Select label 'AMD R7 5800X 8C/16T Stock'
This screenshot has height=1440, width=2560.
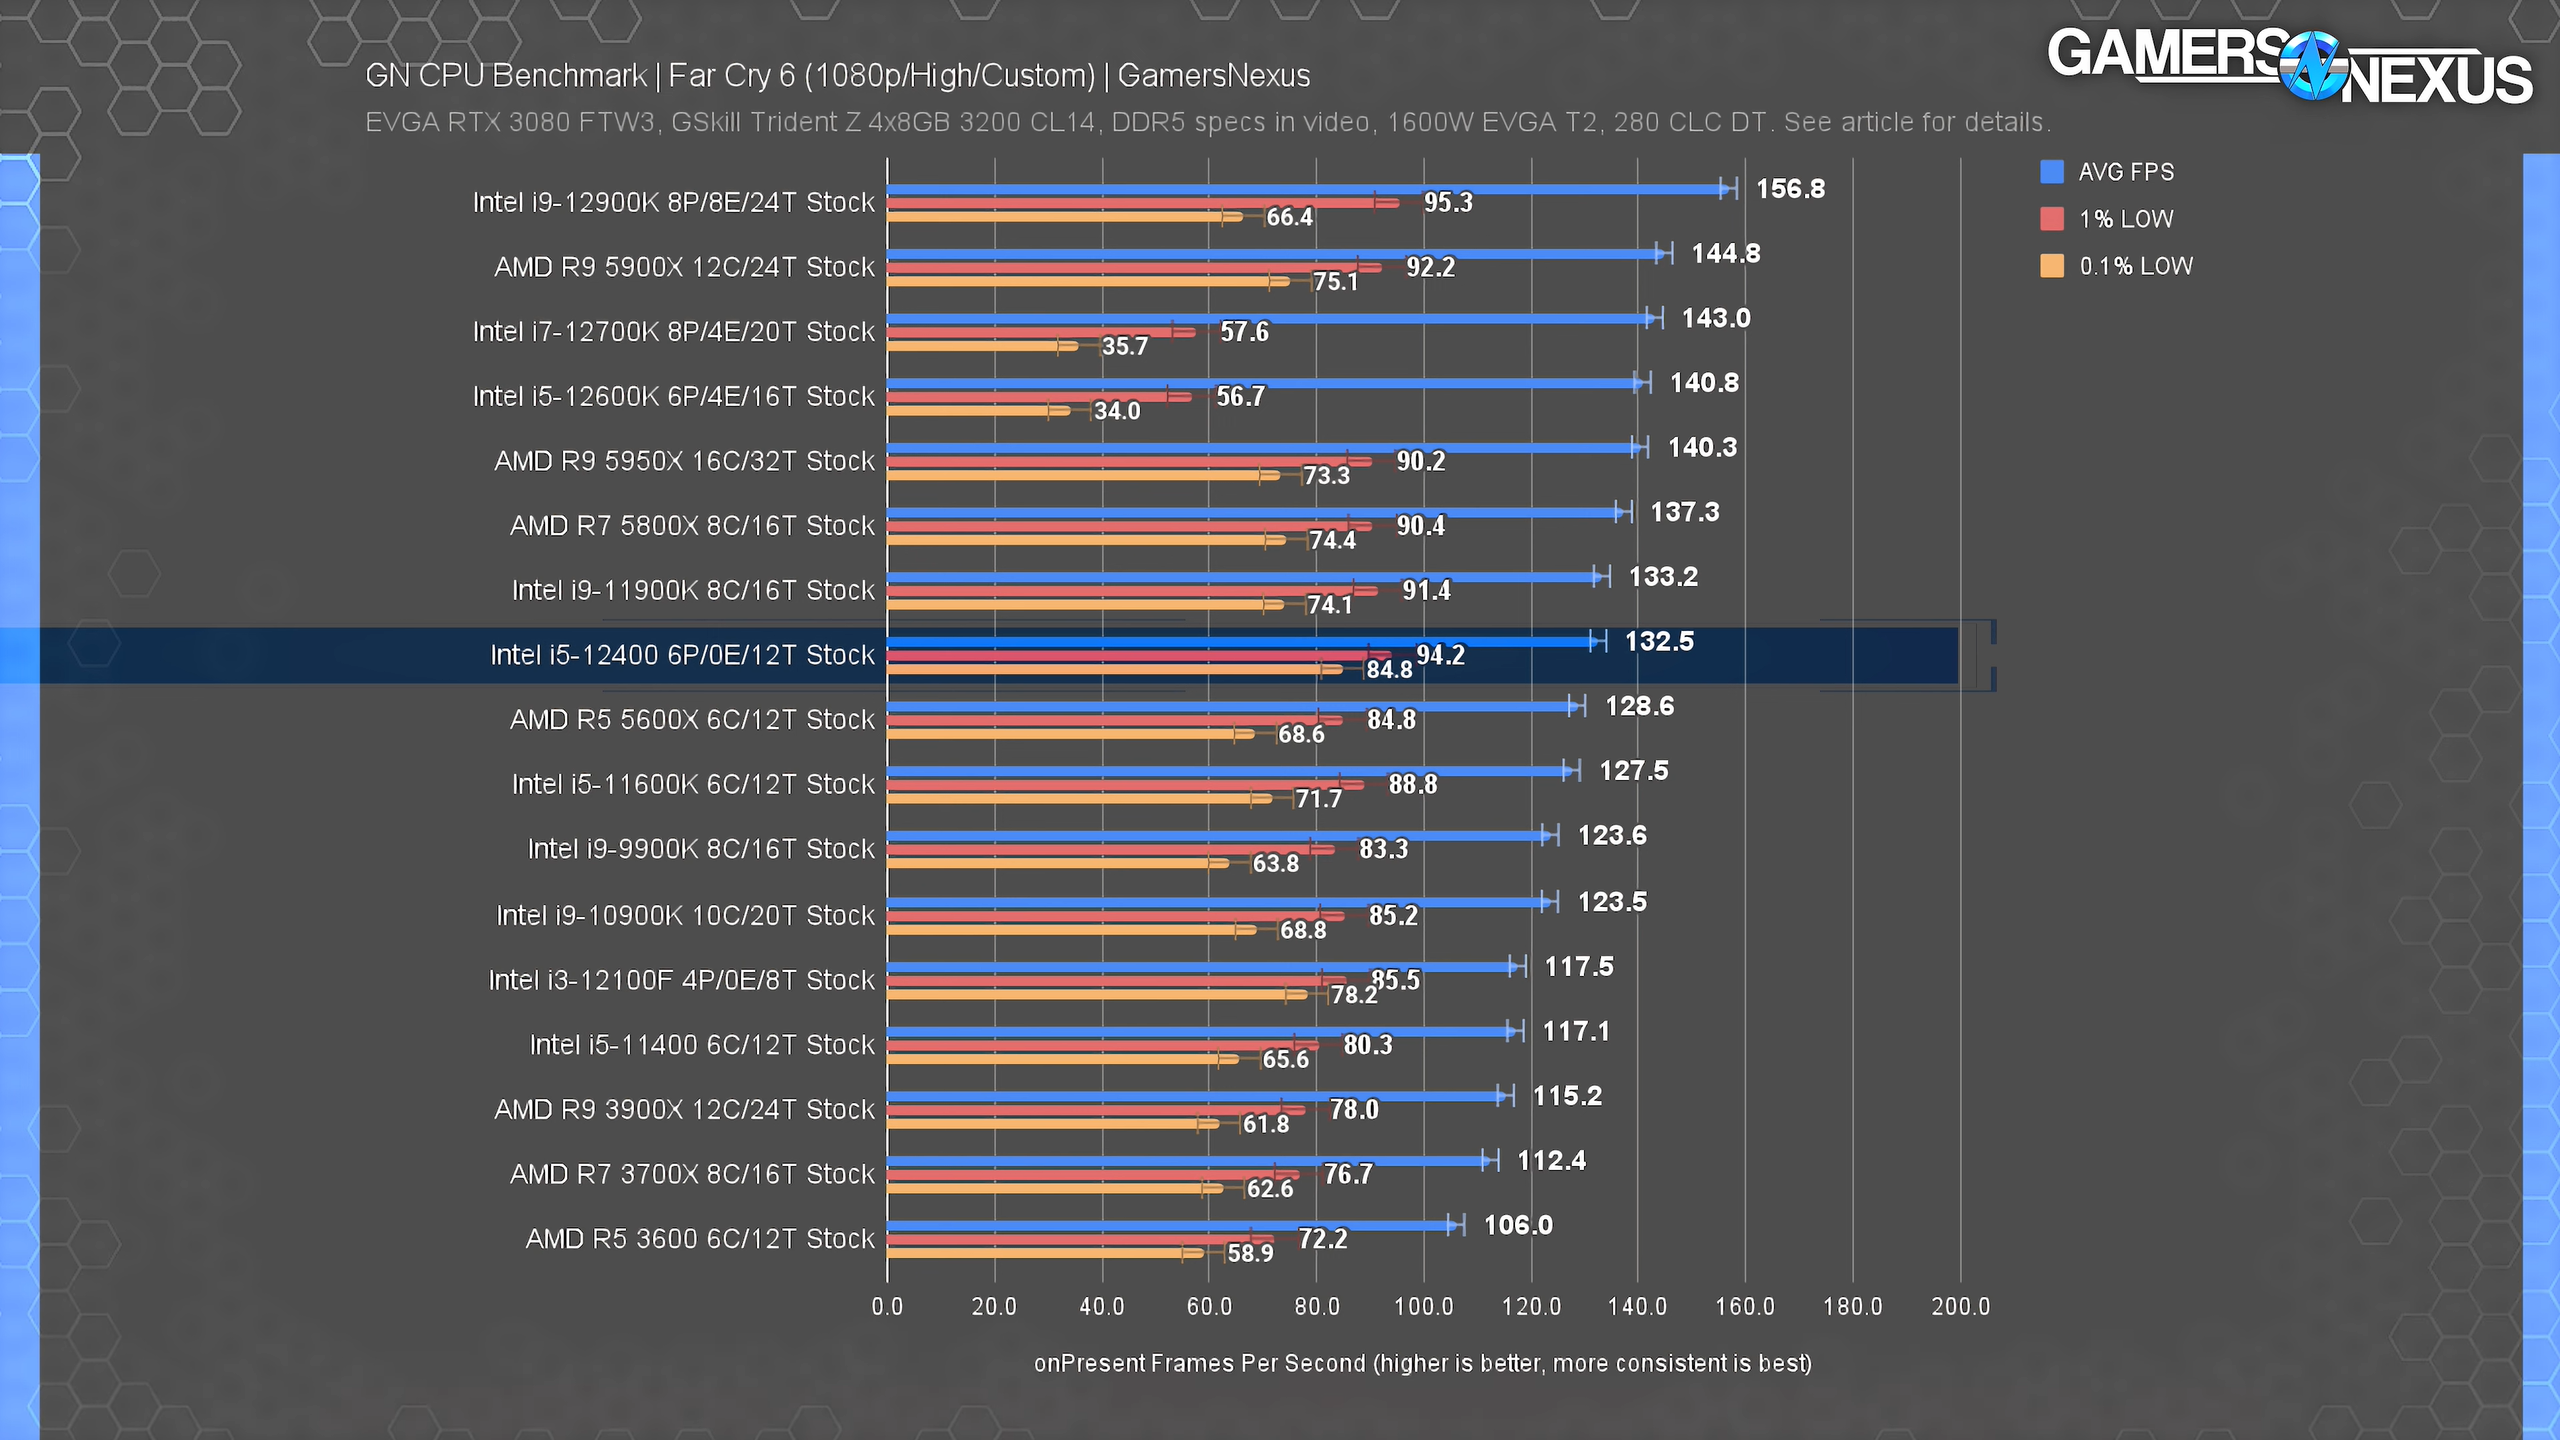[x=692, y=526]
